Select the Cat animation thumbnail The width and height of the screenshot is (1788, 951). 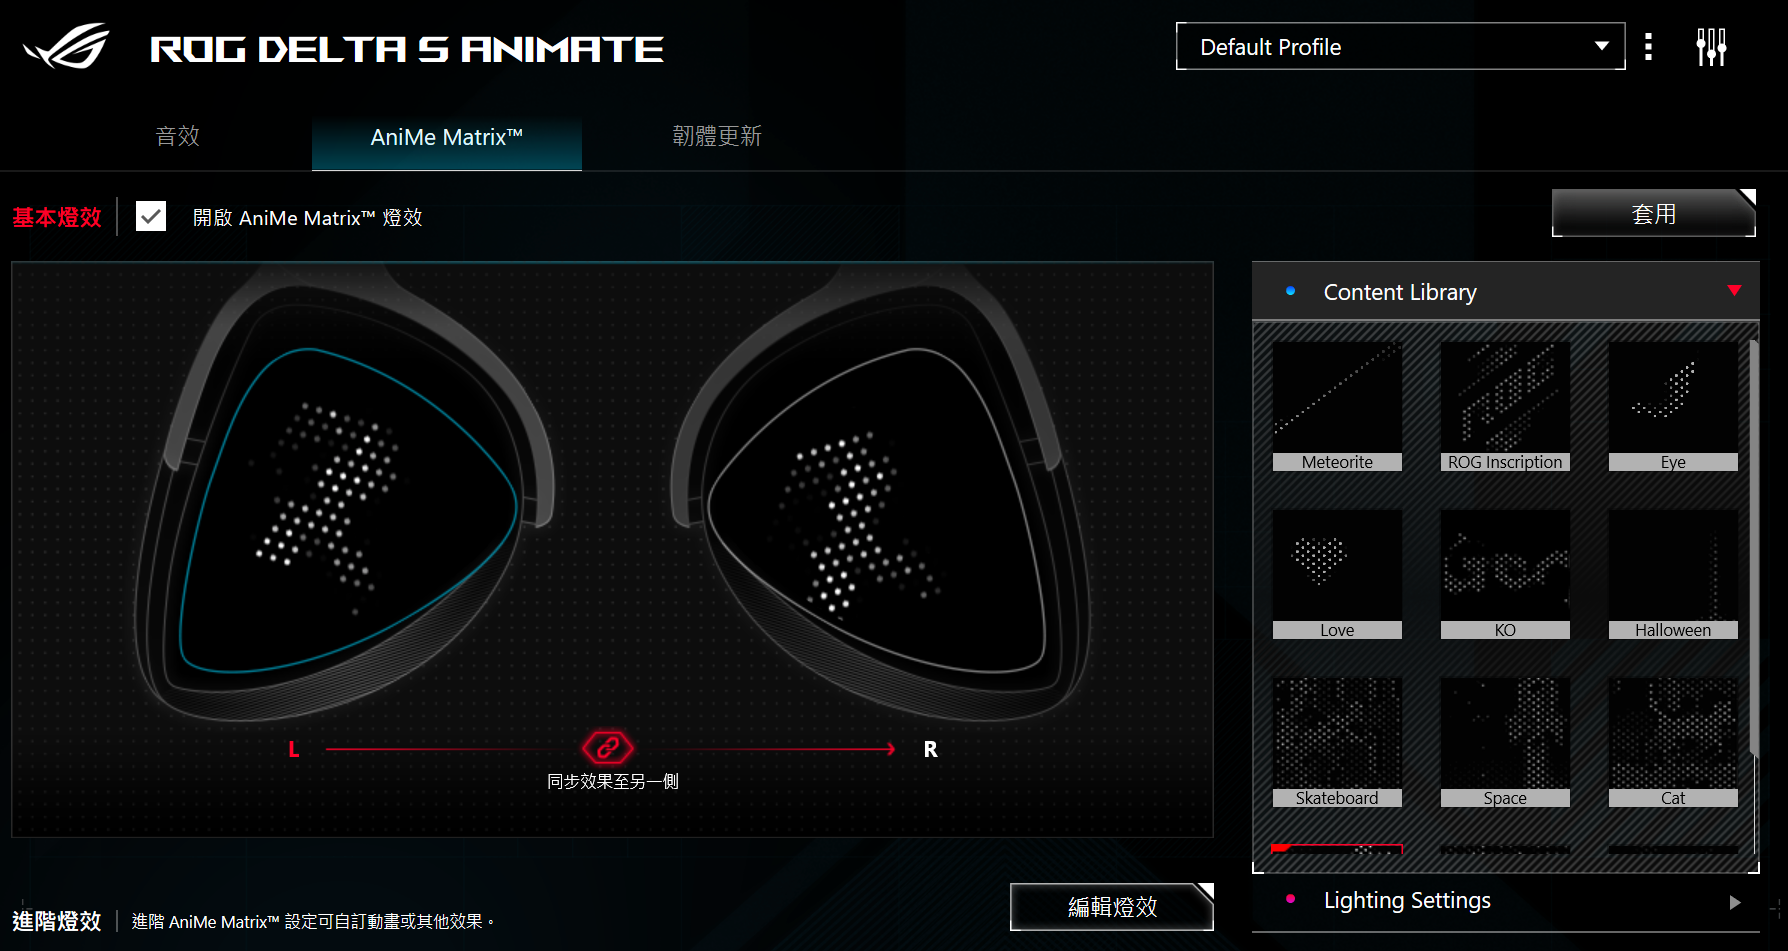1673,742
